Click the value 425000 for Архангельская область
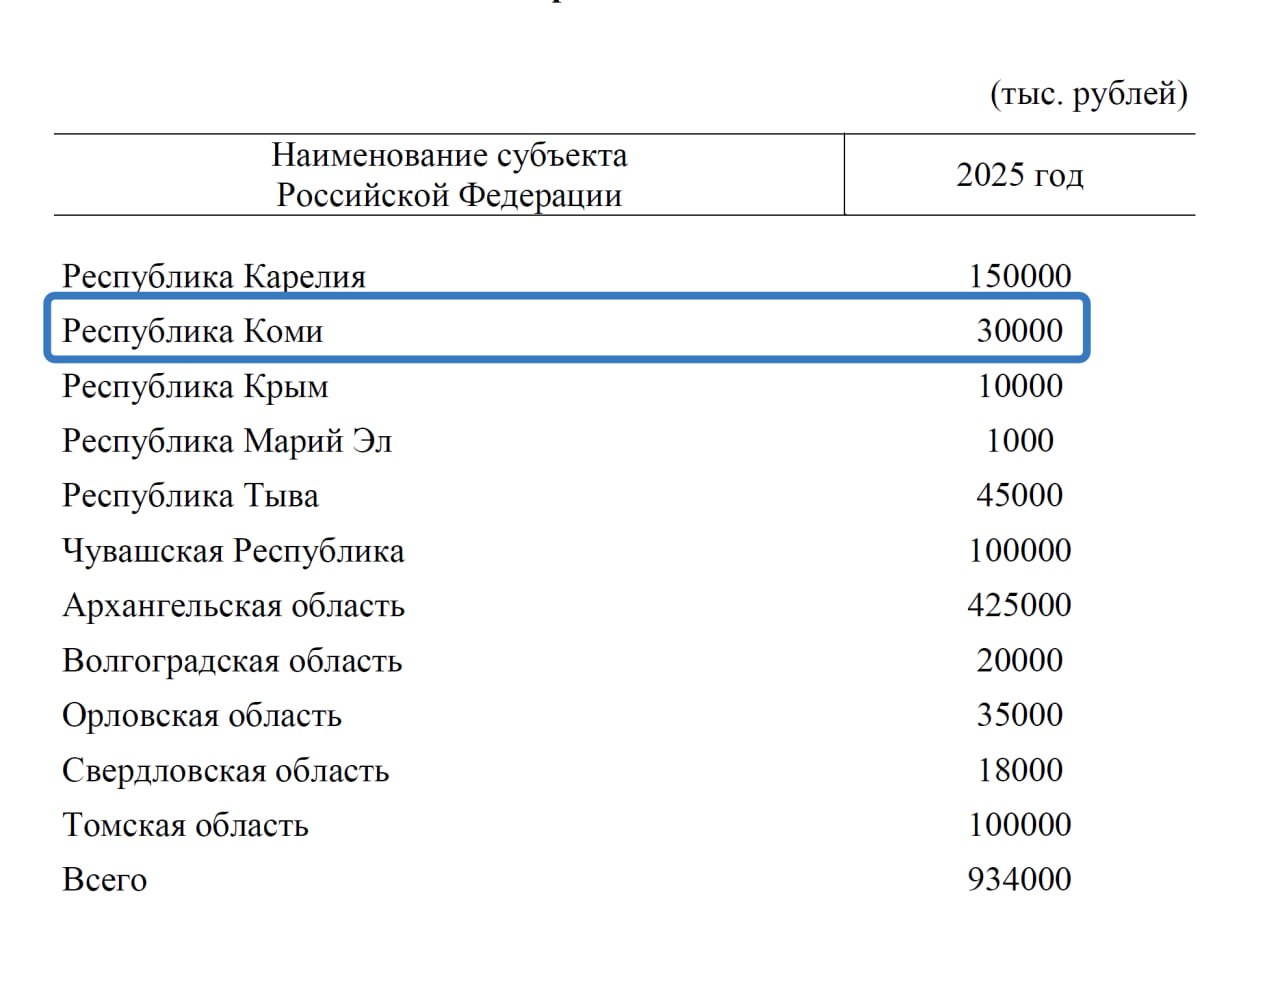1280x999 pixels. 1019,605
